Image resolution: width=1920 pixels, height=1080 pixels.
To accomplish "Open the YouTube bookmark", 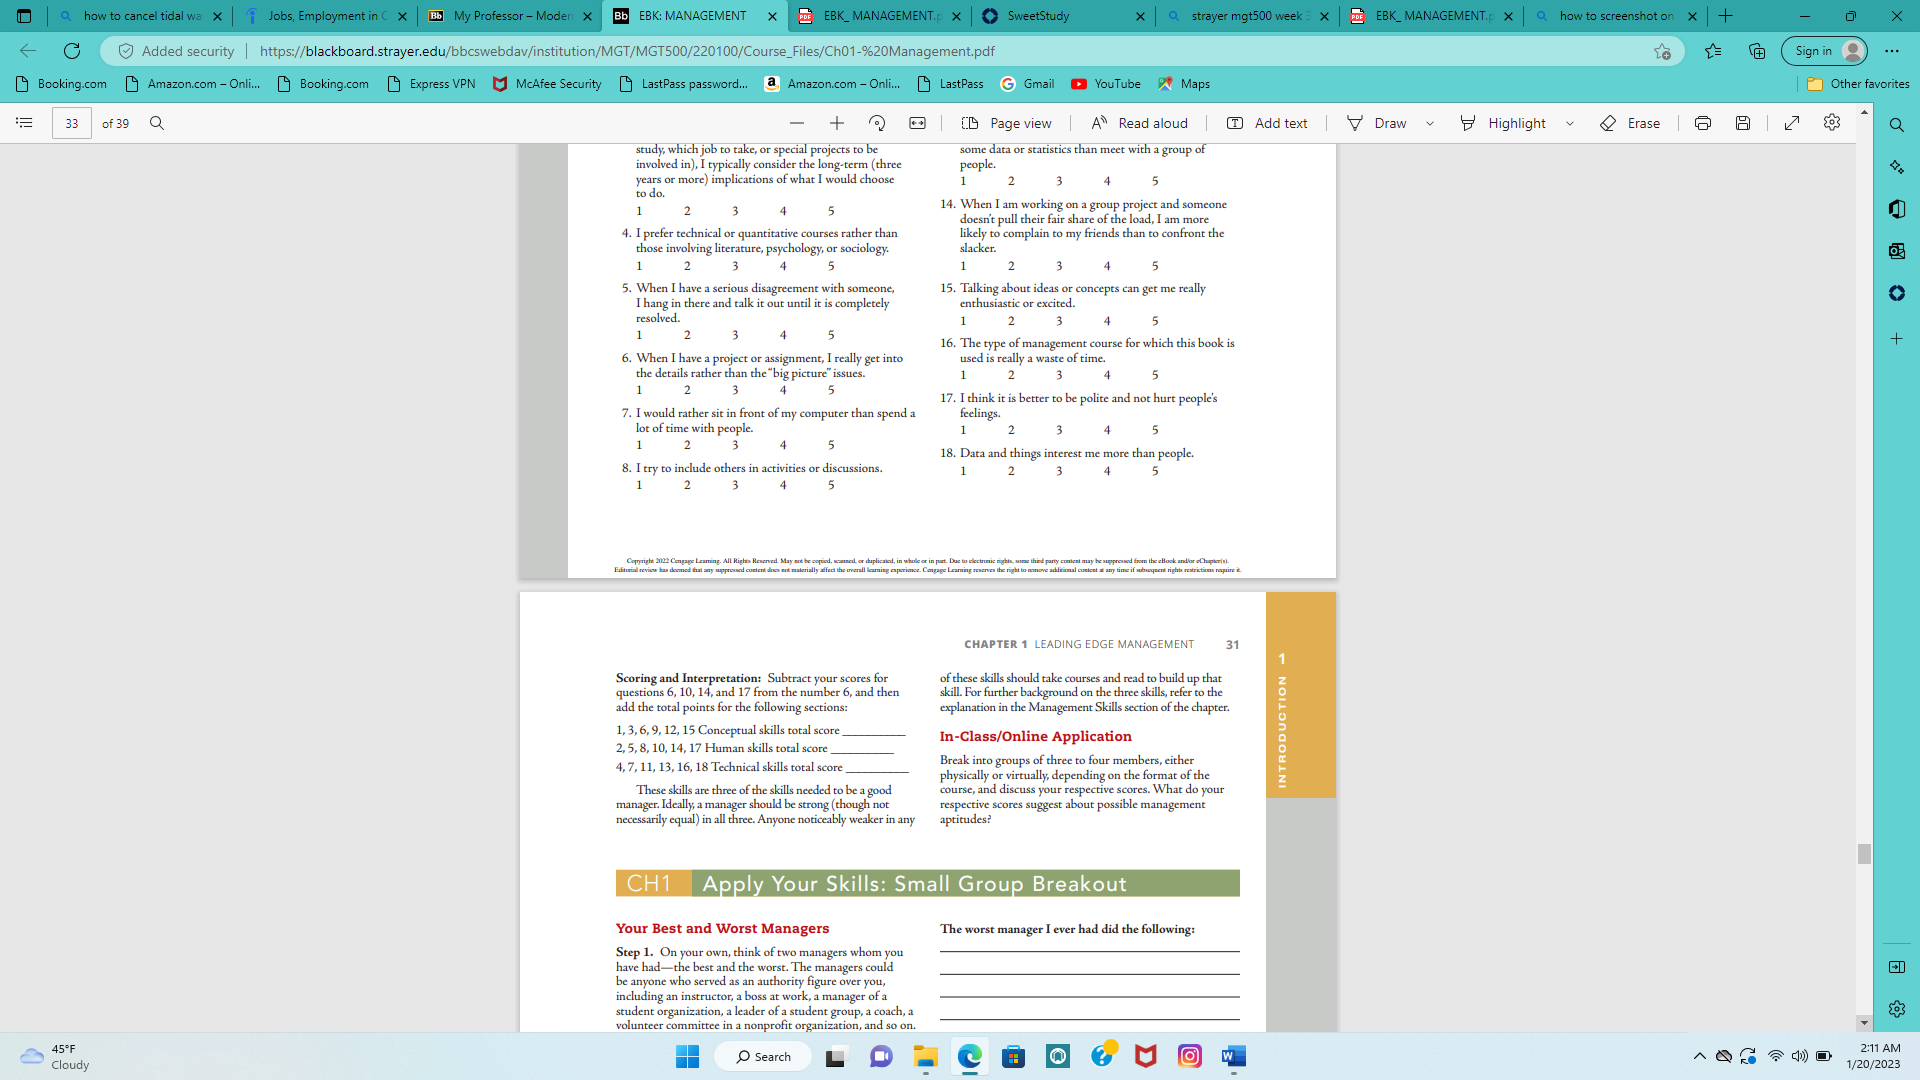I will 1106,84.
